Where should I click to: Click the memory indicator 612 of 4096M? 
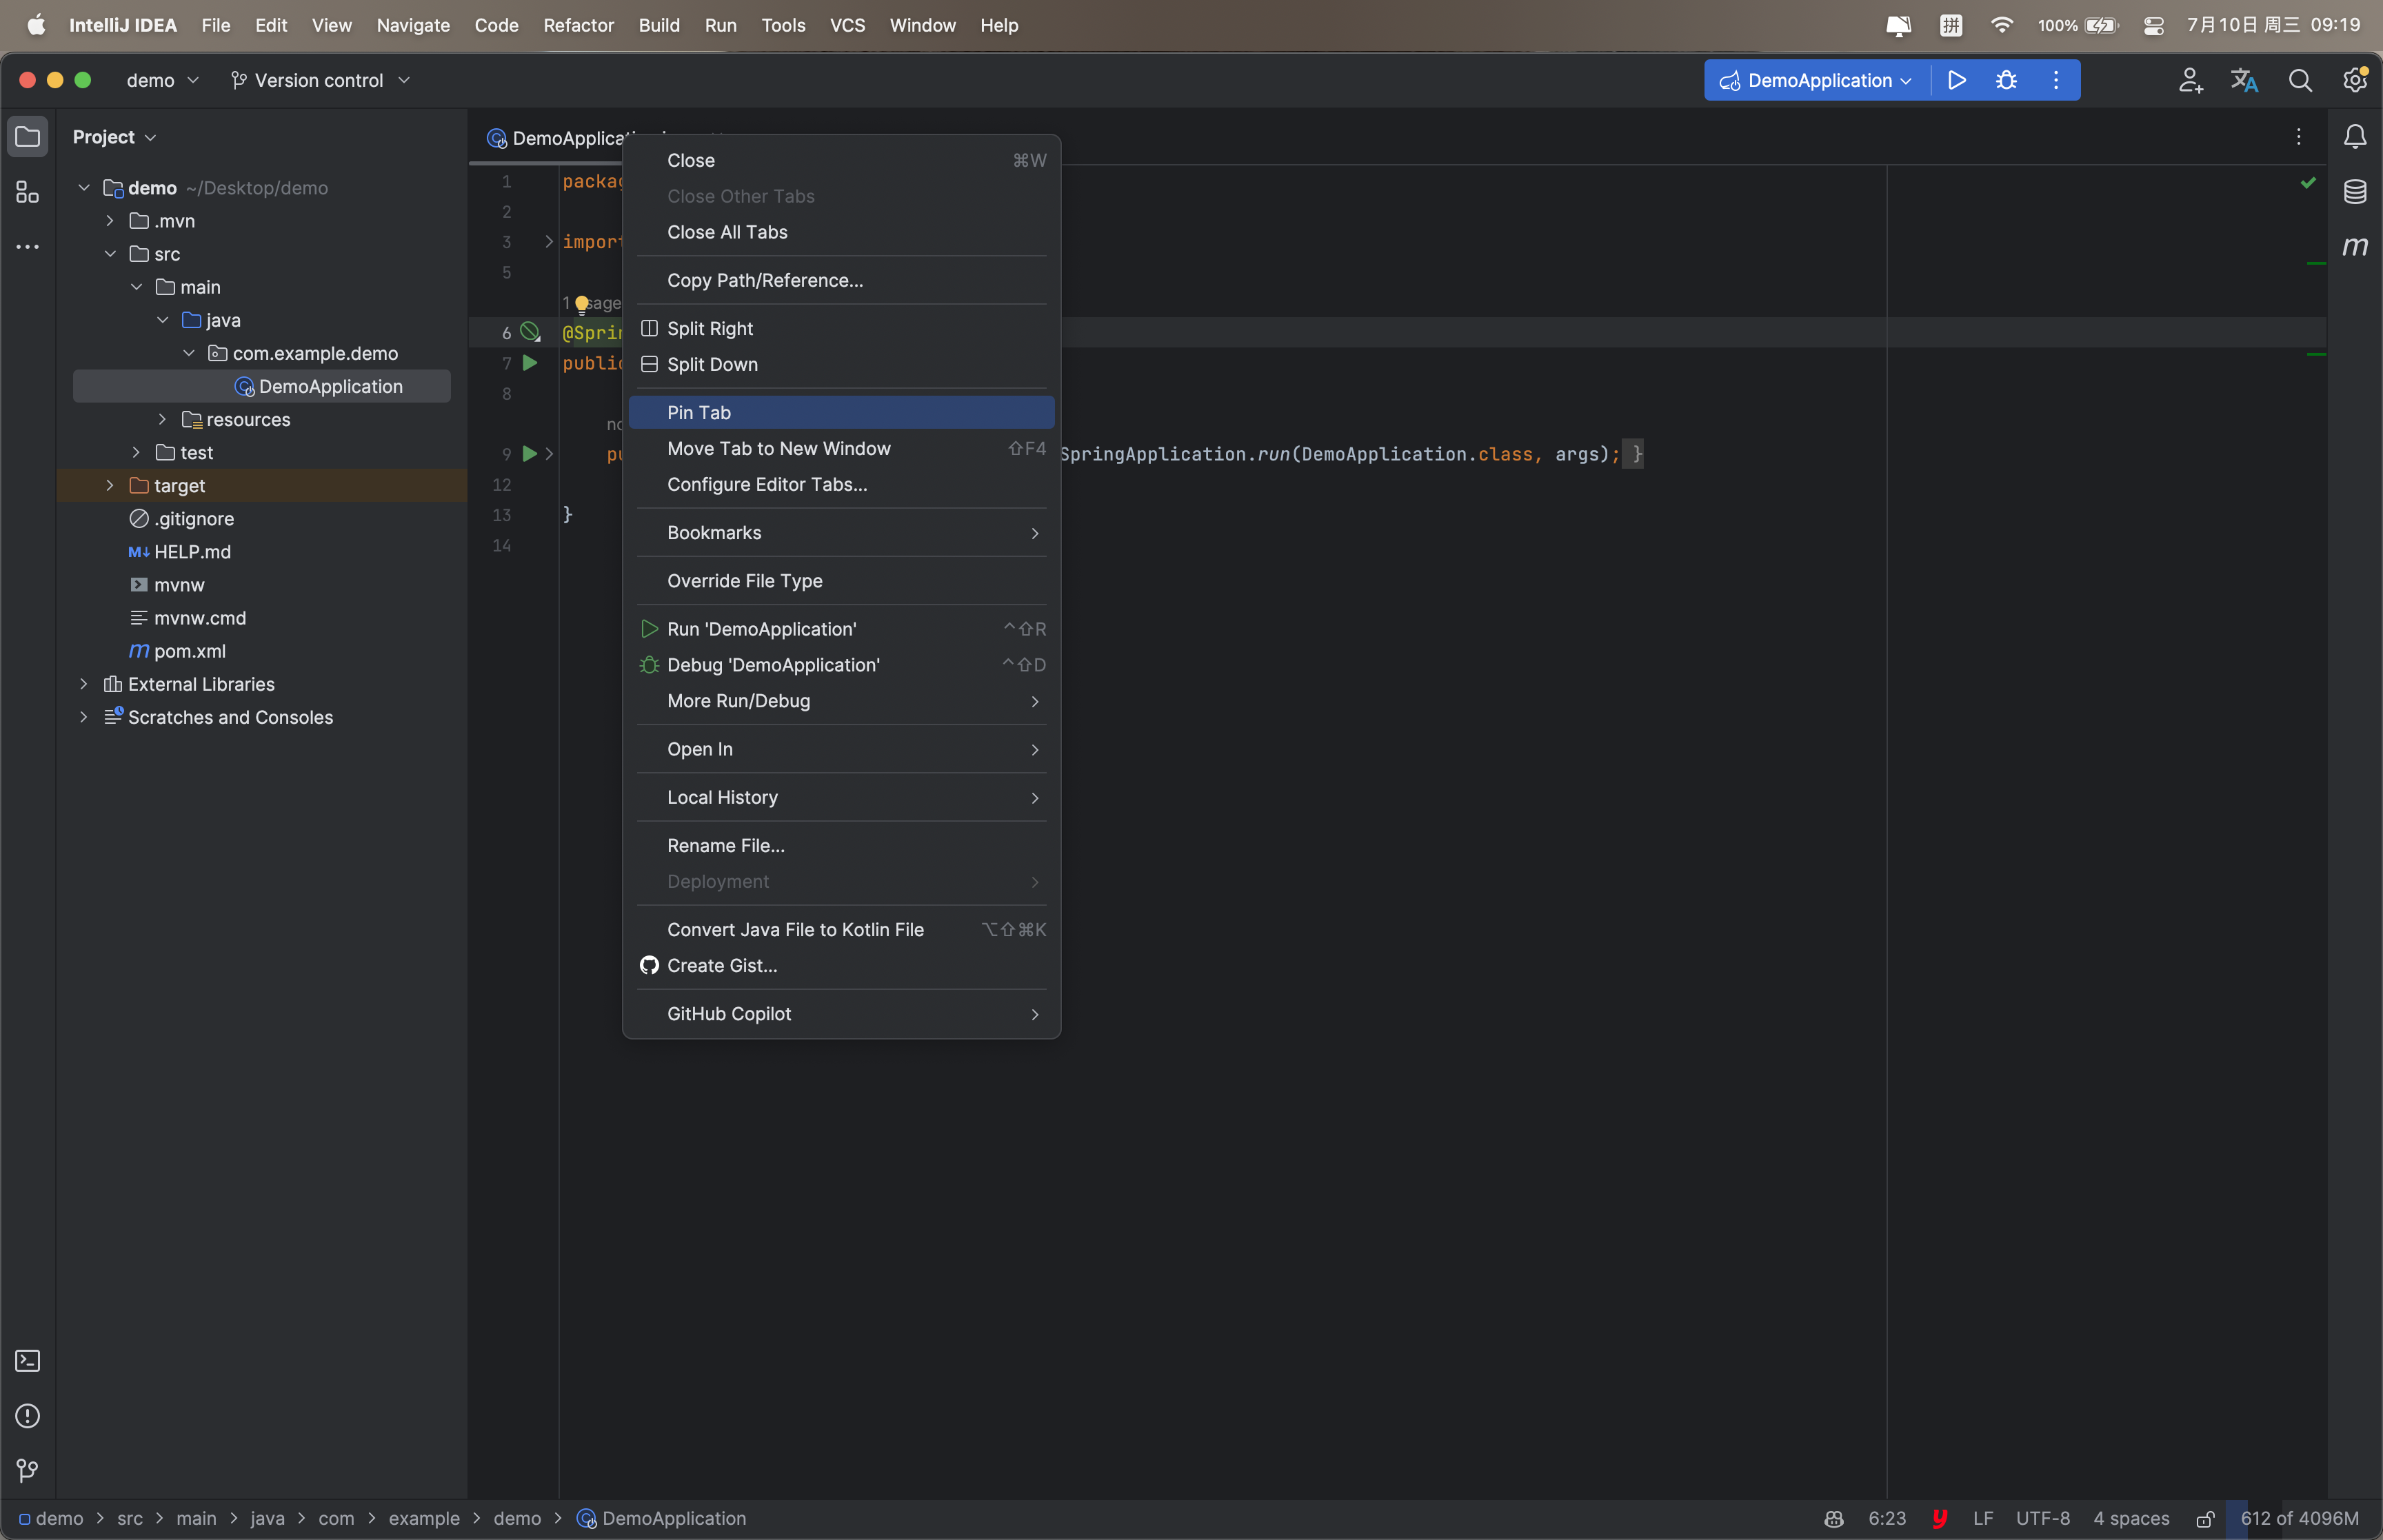click(x=2299, y=1518)
